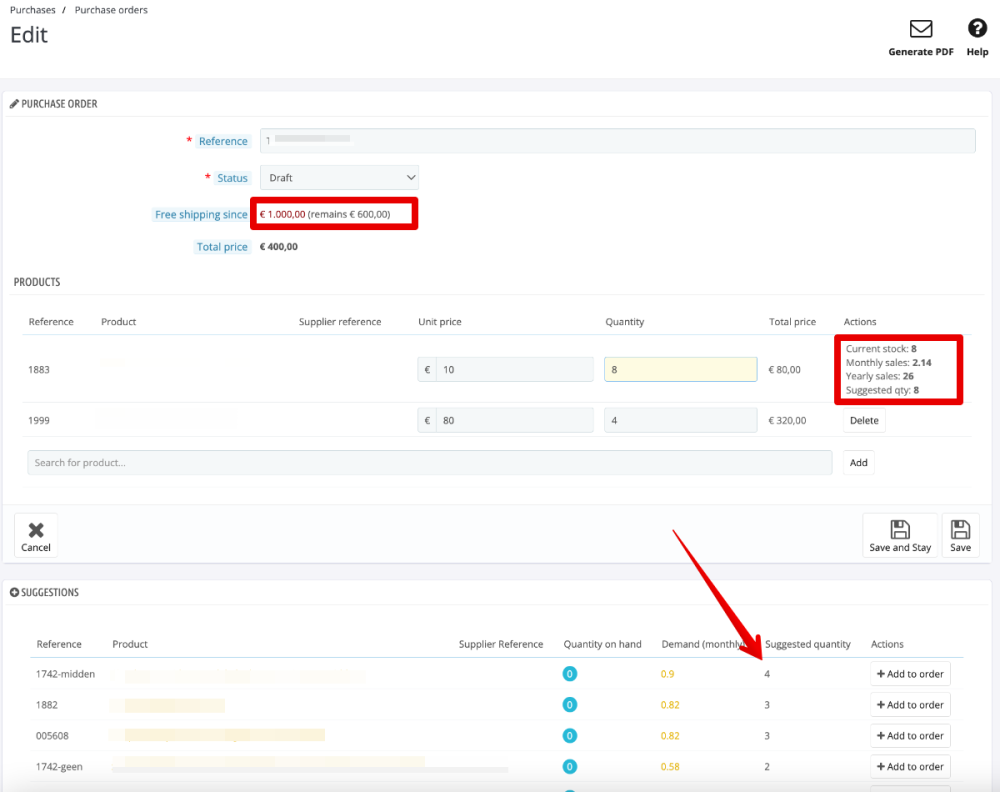The height and width of the screenshot is (792, 1000).
Task: Focus the Search for product field
Action: [x=429, y=463]
